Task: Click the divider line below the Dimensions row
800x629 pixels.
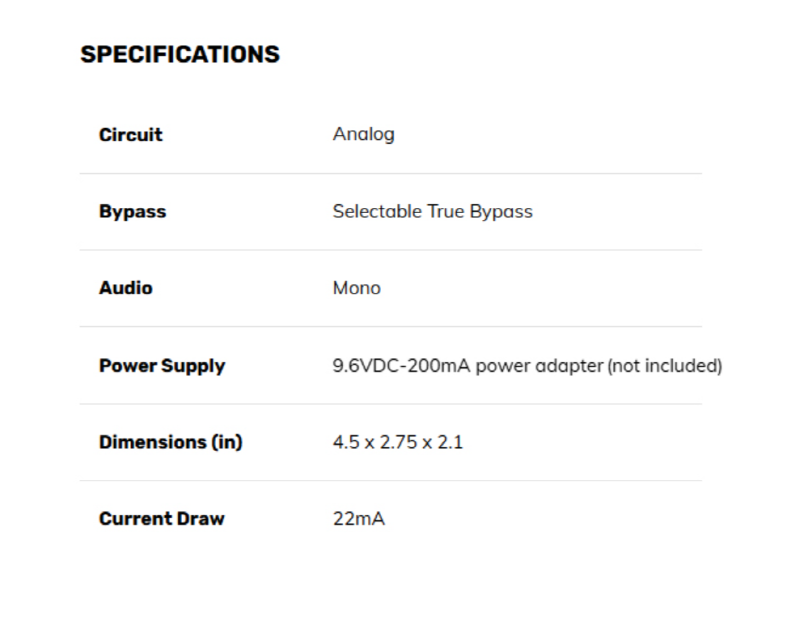Action: click(x=390, y=480)
